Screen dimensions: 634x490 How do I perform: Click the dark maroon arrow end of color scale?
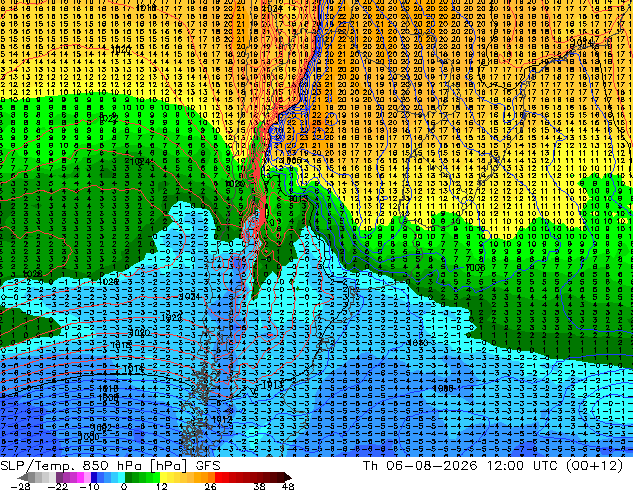[287, 477]
